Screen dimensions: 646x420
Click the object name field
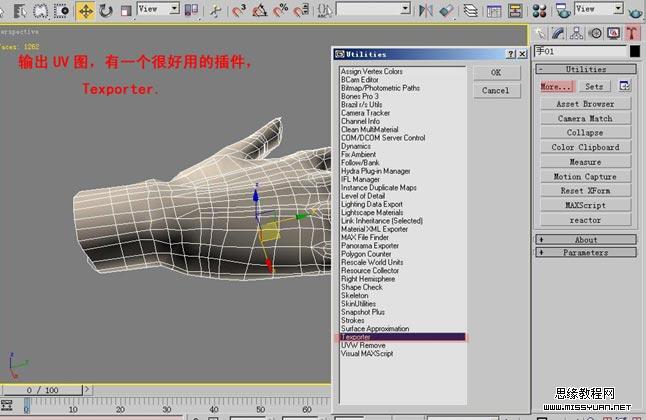580,51
